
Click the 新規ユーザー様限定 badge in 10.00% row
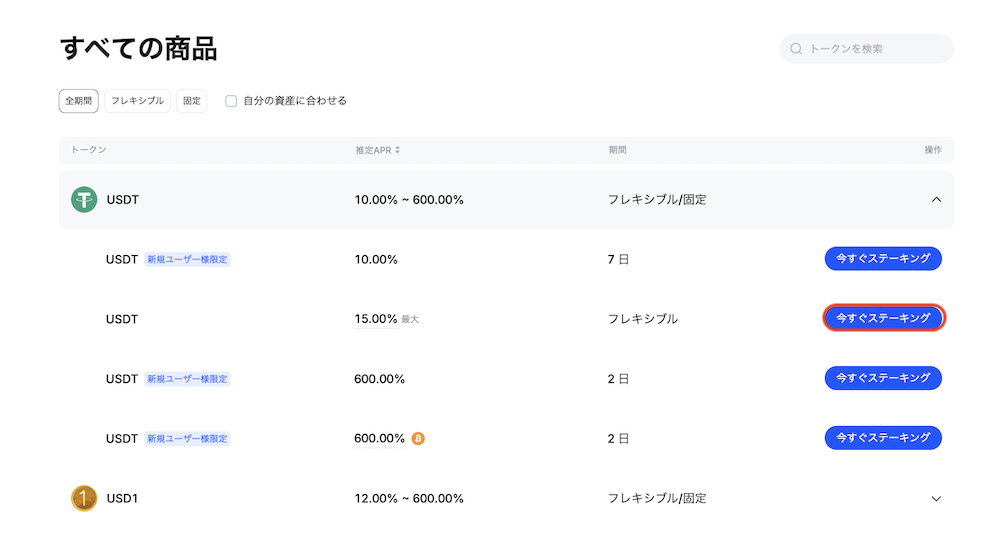187,260
